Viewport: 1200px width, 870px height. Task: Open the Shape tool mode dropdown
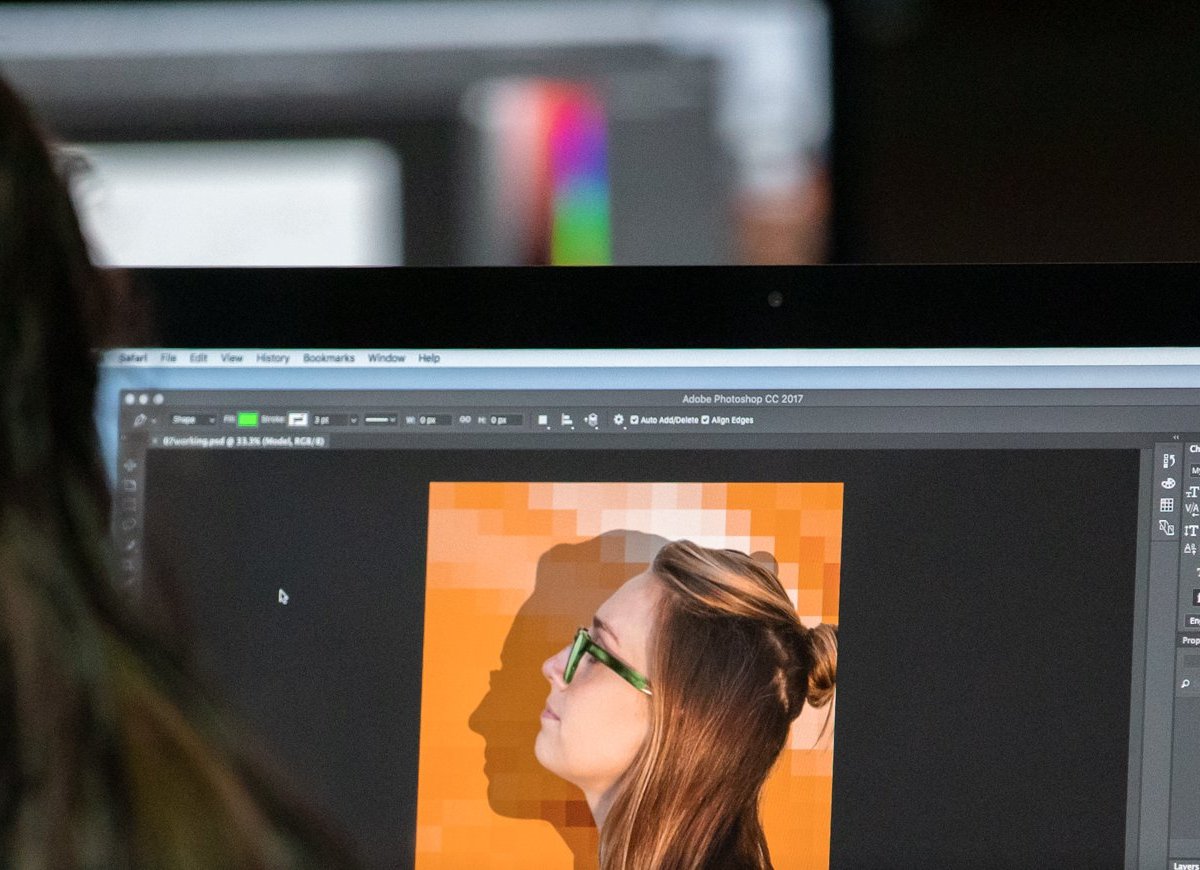click(193, 420)
